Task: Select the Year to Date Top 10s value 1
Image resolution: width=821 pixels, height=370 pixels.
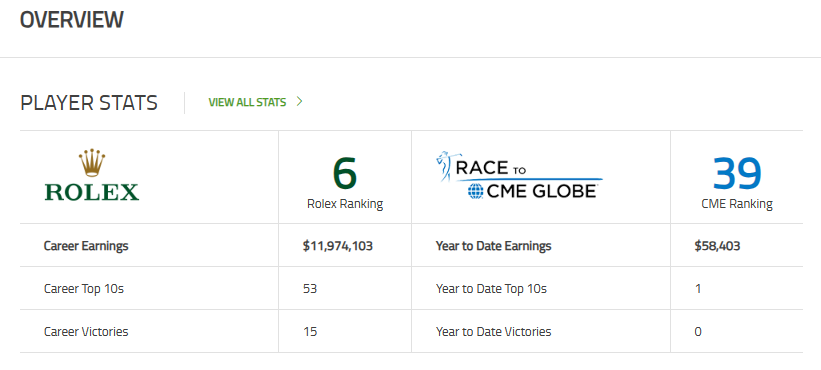Action: [698, 288]
